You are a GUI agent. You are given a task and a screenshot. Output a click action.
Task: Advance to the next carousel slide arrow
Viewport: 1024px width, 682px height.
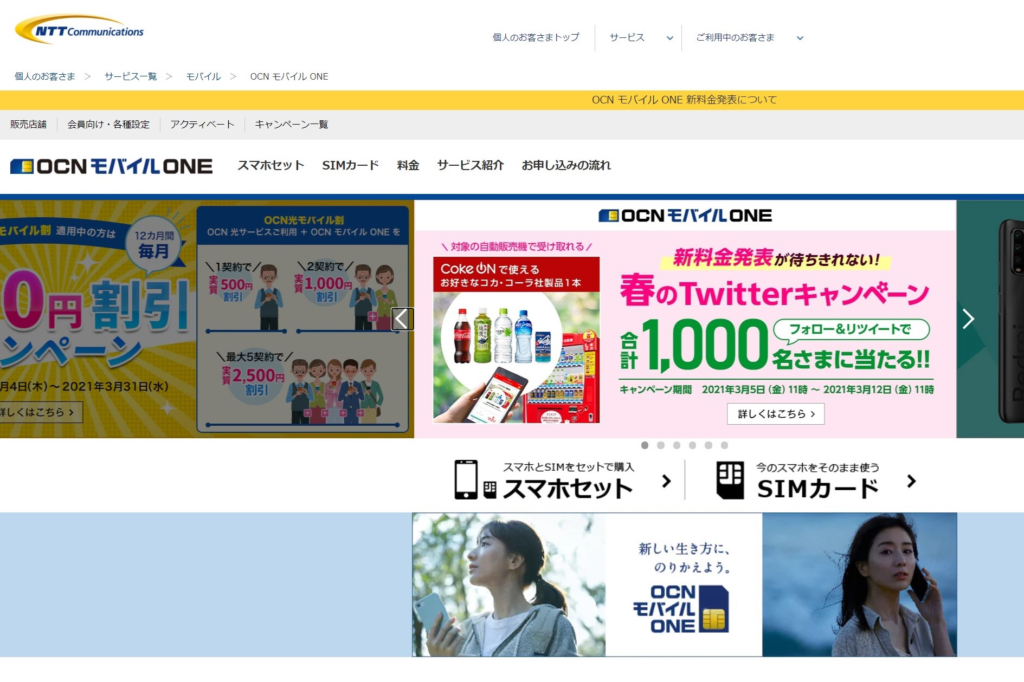click(968, 319)
